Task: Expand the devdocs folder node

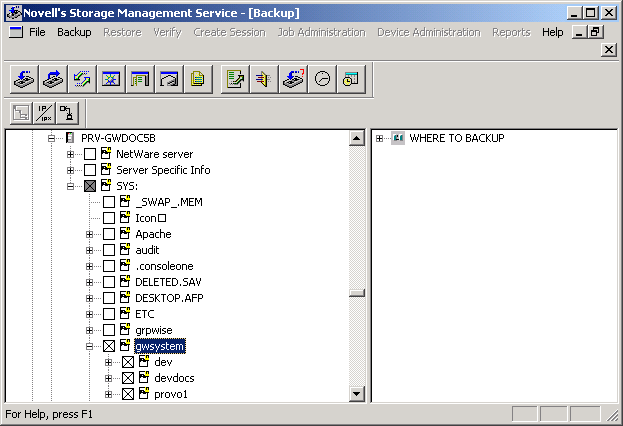Action: [108, 378]
